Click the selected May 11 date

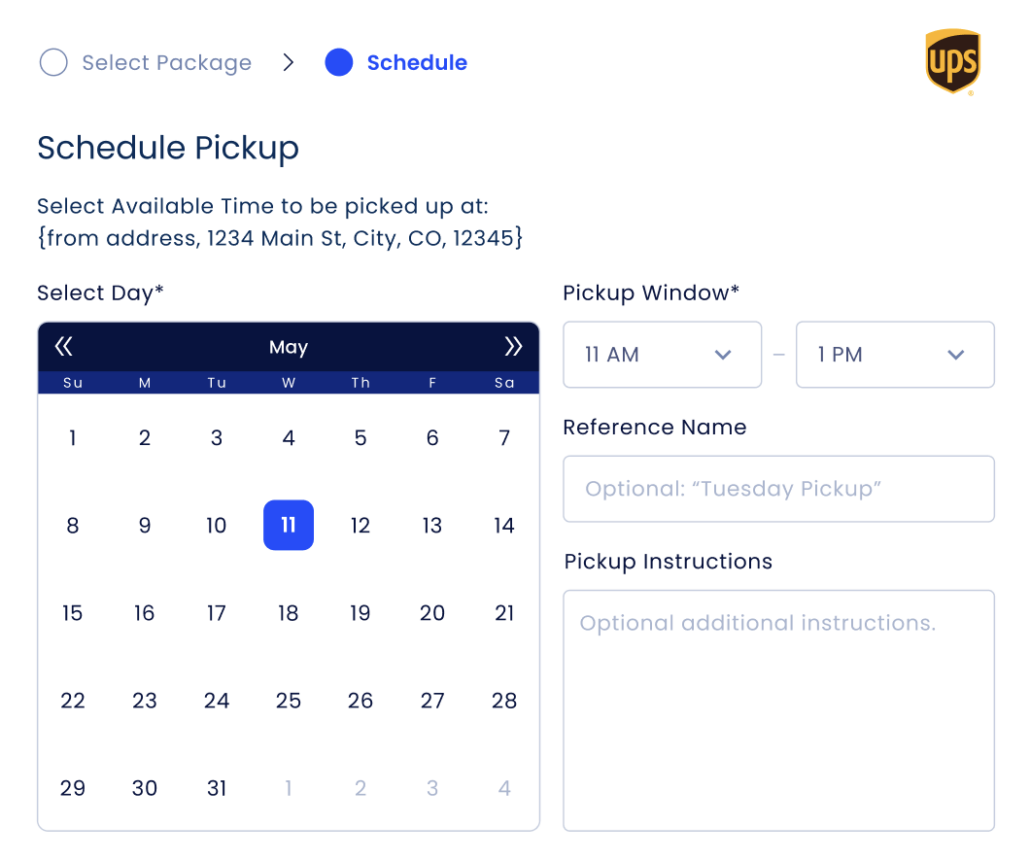pos(288,525)
